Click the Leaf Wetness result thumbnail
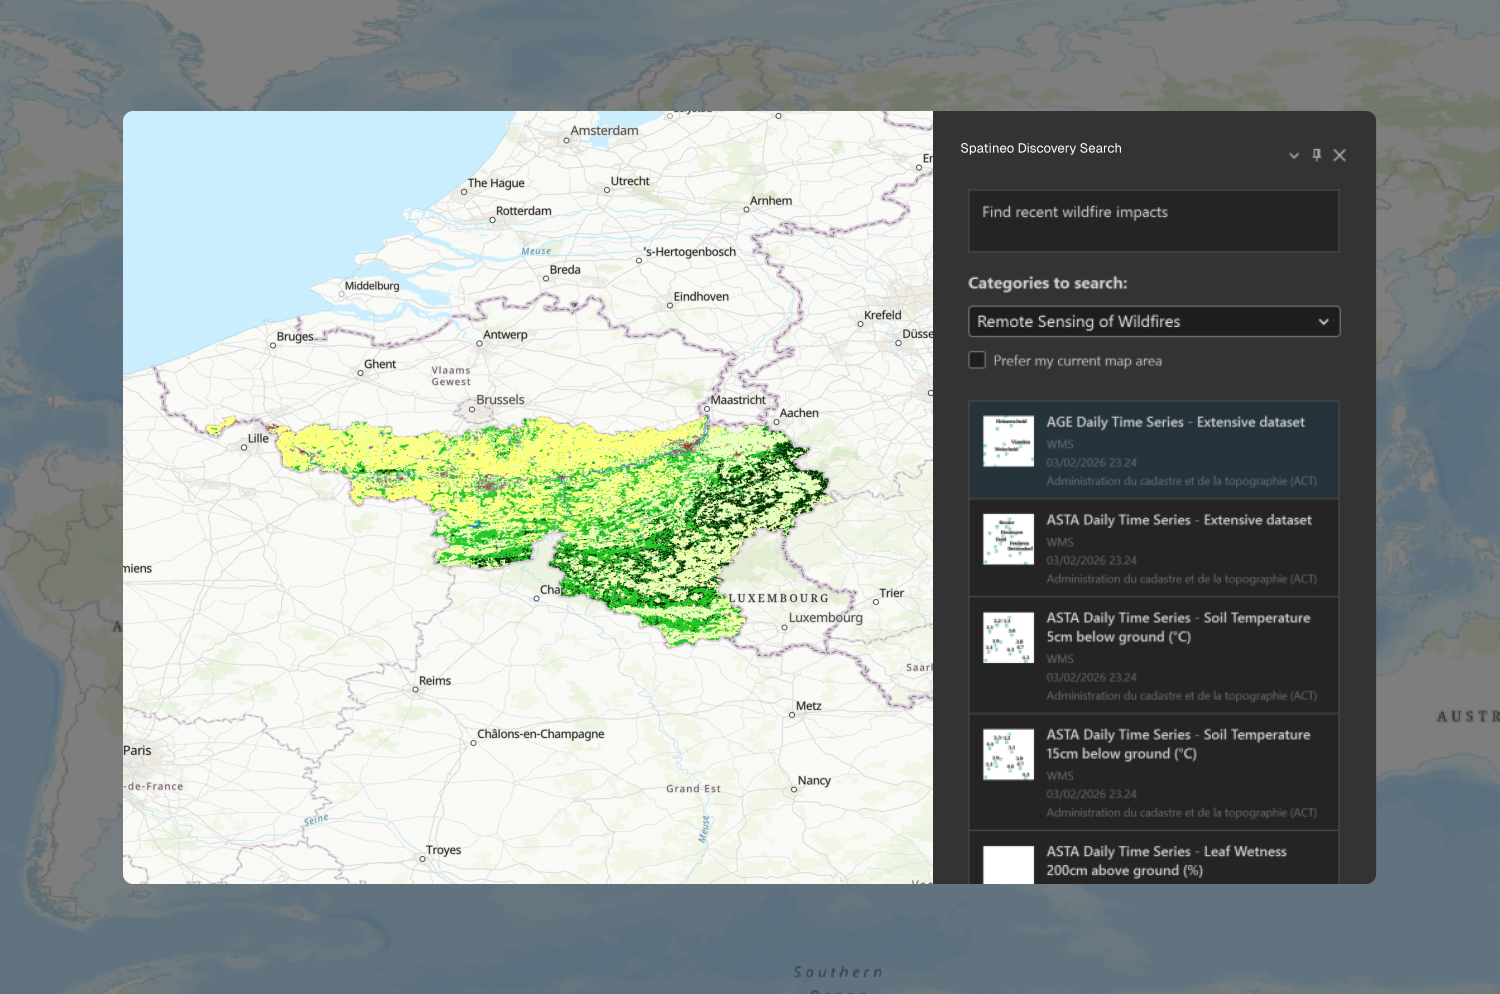Image resolution: width=1500 pixels, height=994 pixels. [x=1008, y=865]
